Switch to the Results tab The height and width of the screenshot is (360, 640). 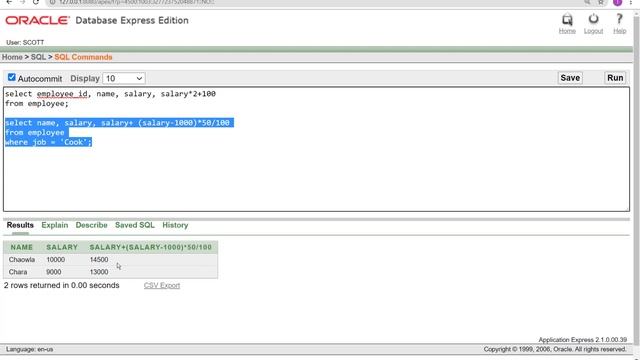pyautogui.click(x=20, y=225)
